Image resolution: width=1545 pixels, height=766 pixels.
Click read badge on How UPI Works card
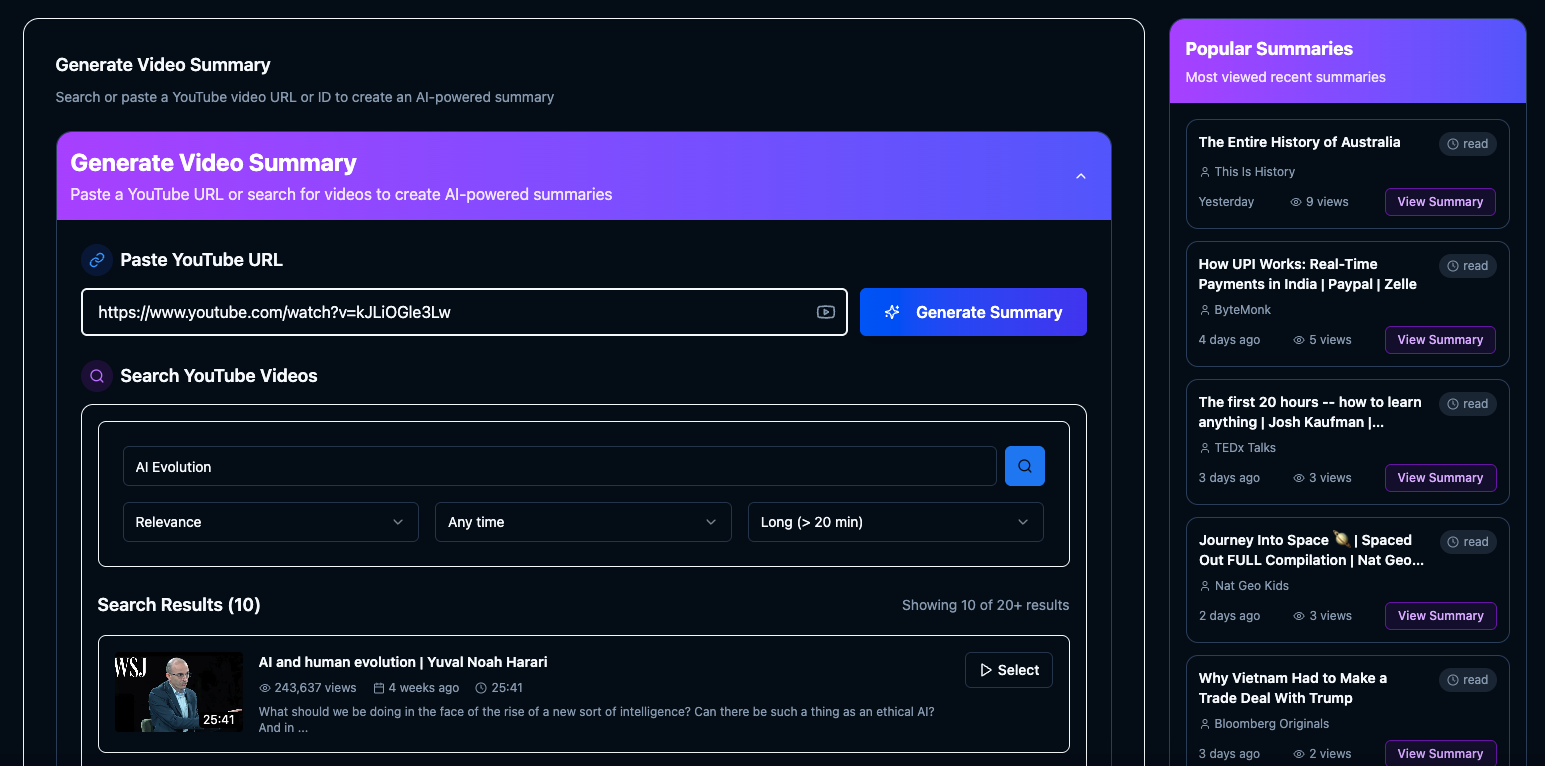point(1468,266)
